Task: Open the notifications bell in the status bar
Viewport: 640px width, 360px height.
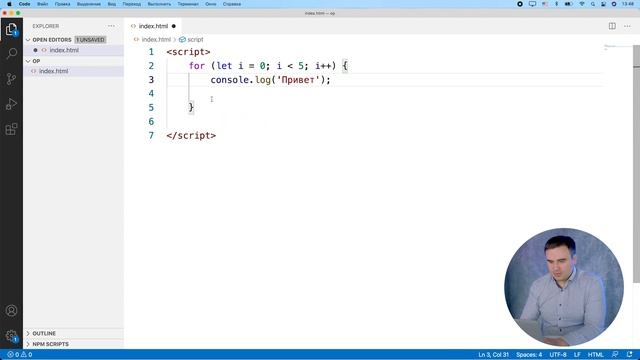Action: pos(629,354)
